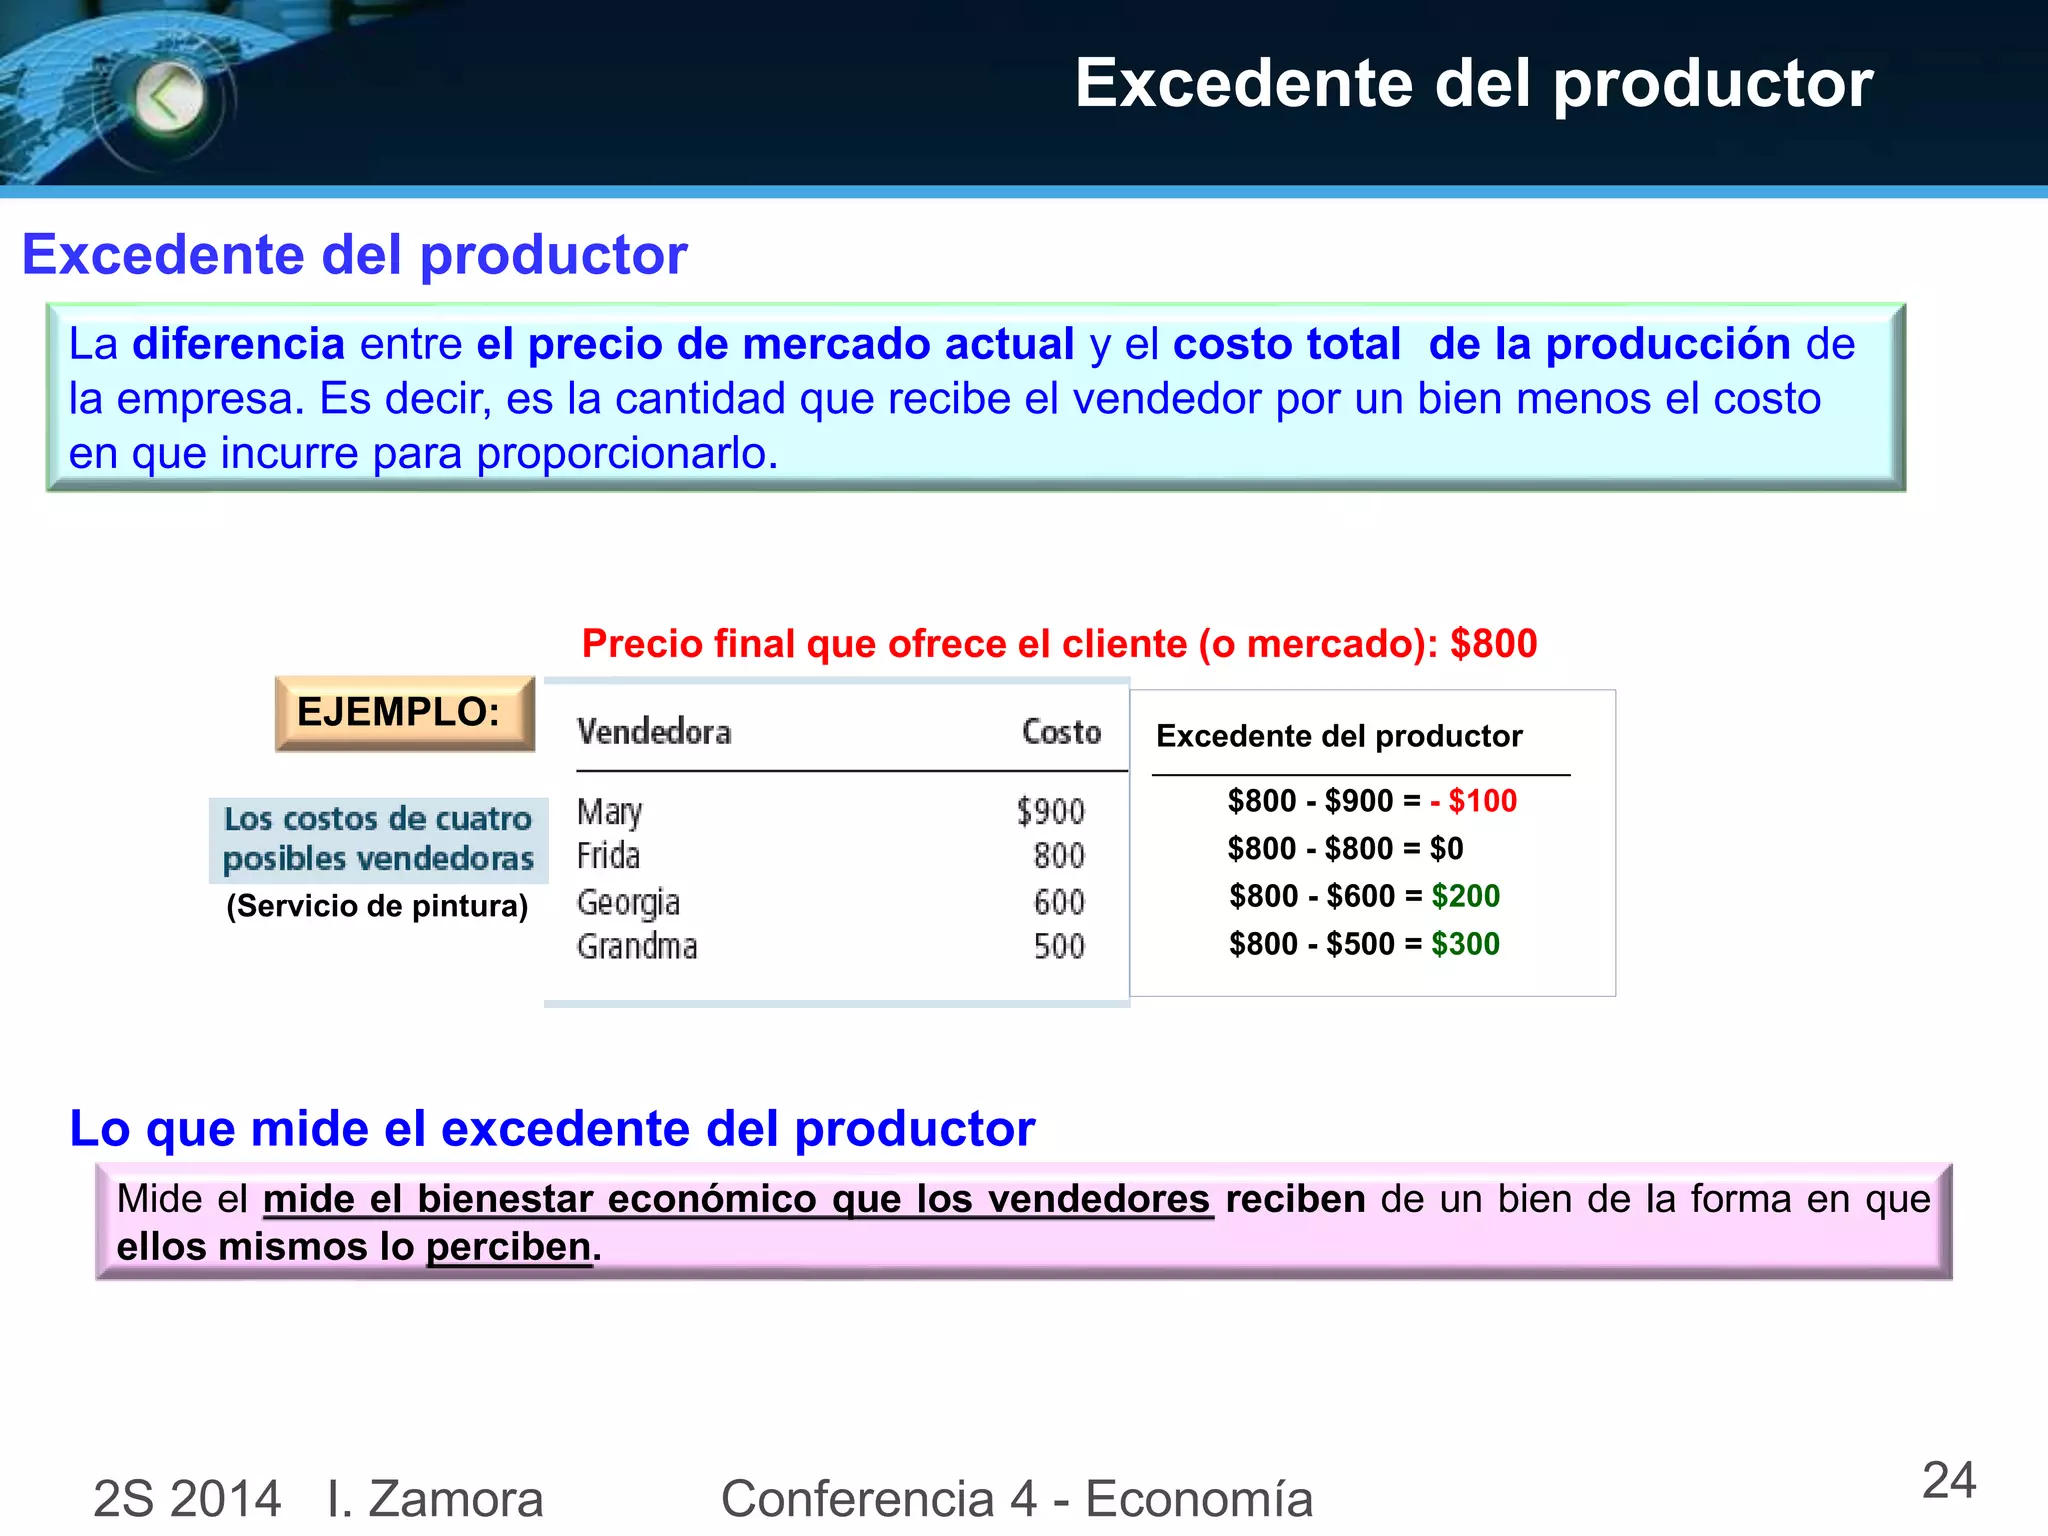
Task: Click the bold phrase 'costo total de la producción'
Action: (1482, 344)
